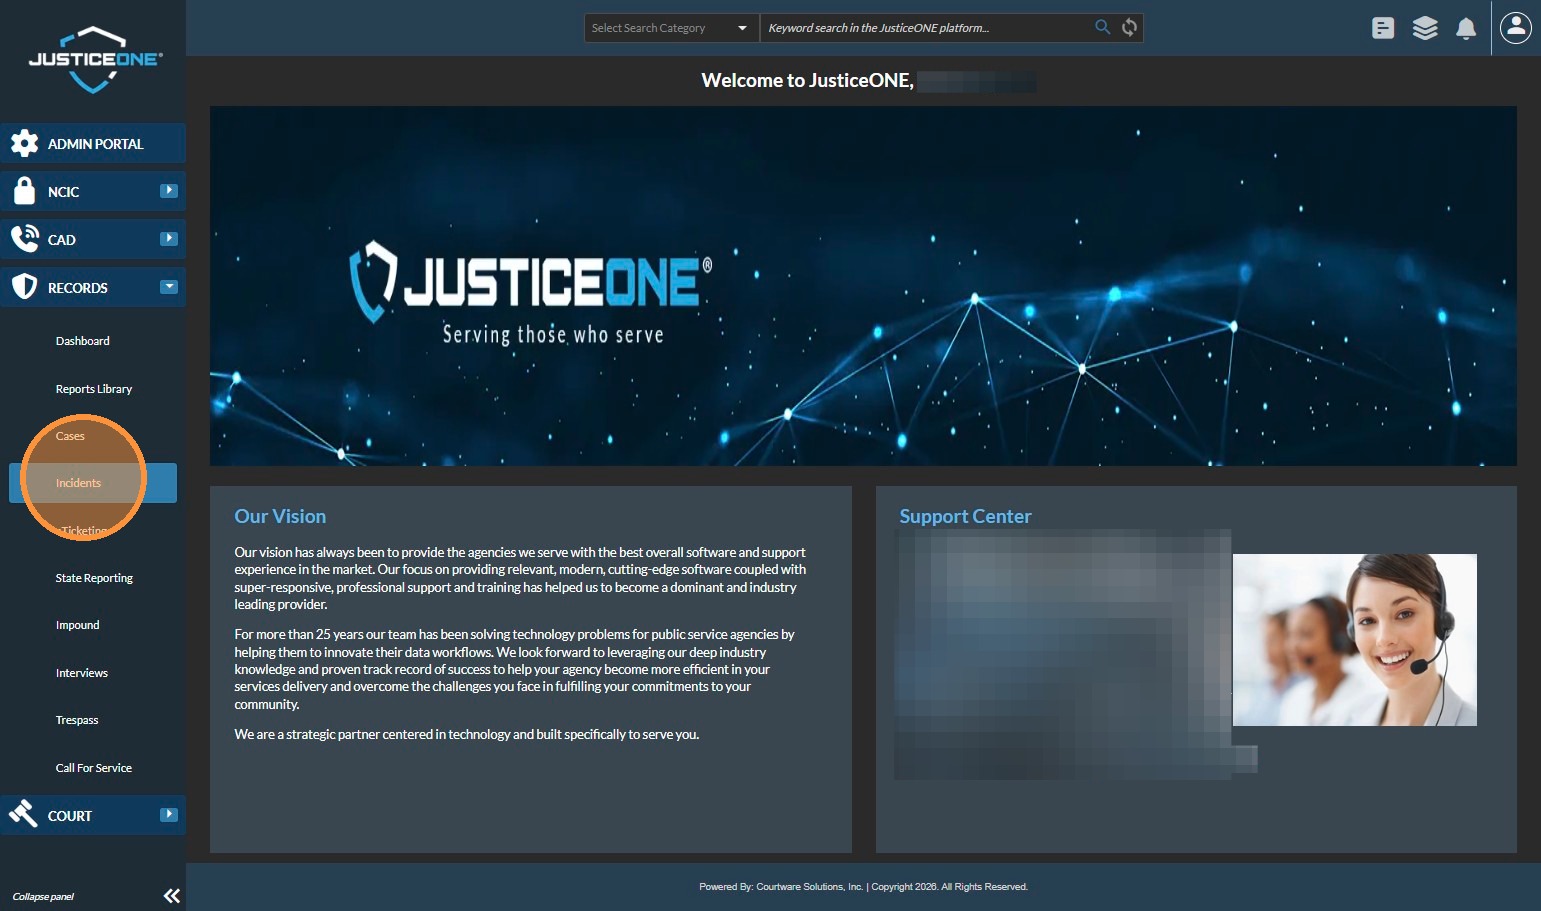Open notifications bell
The width and height of the screenshot is (1541, 911).
tap(1466, 28)
